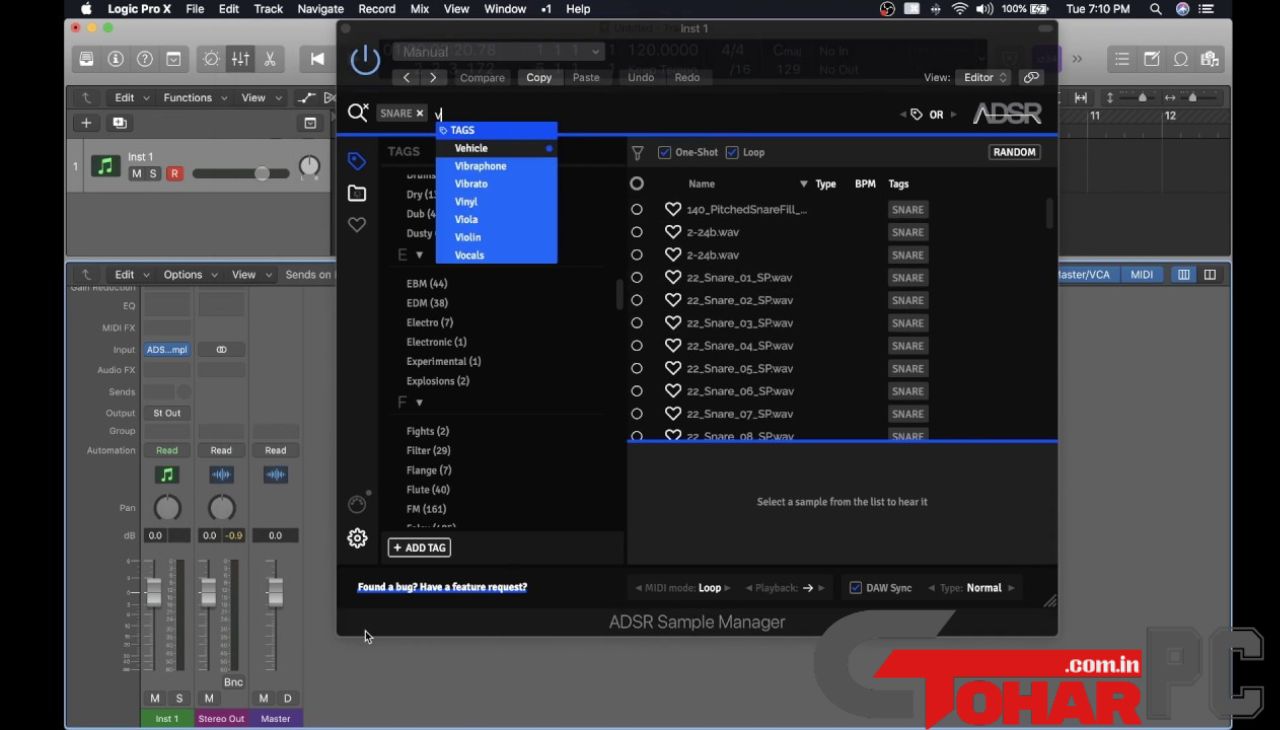Click the plugin Copy button

539,77
